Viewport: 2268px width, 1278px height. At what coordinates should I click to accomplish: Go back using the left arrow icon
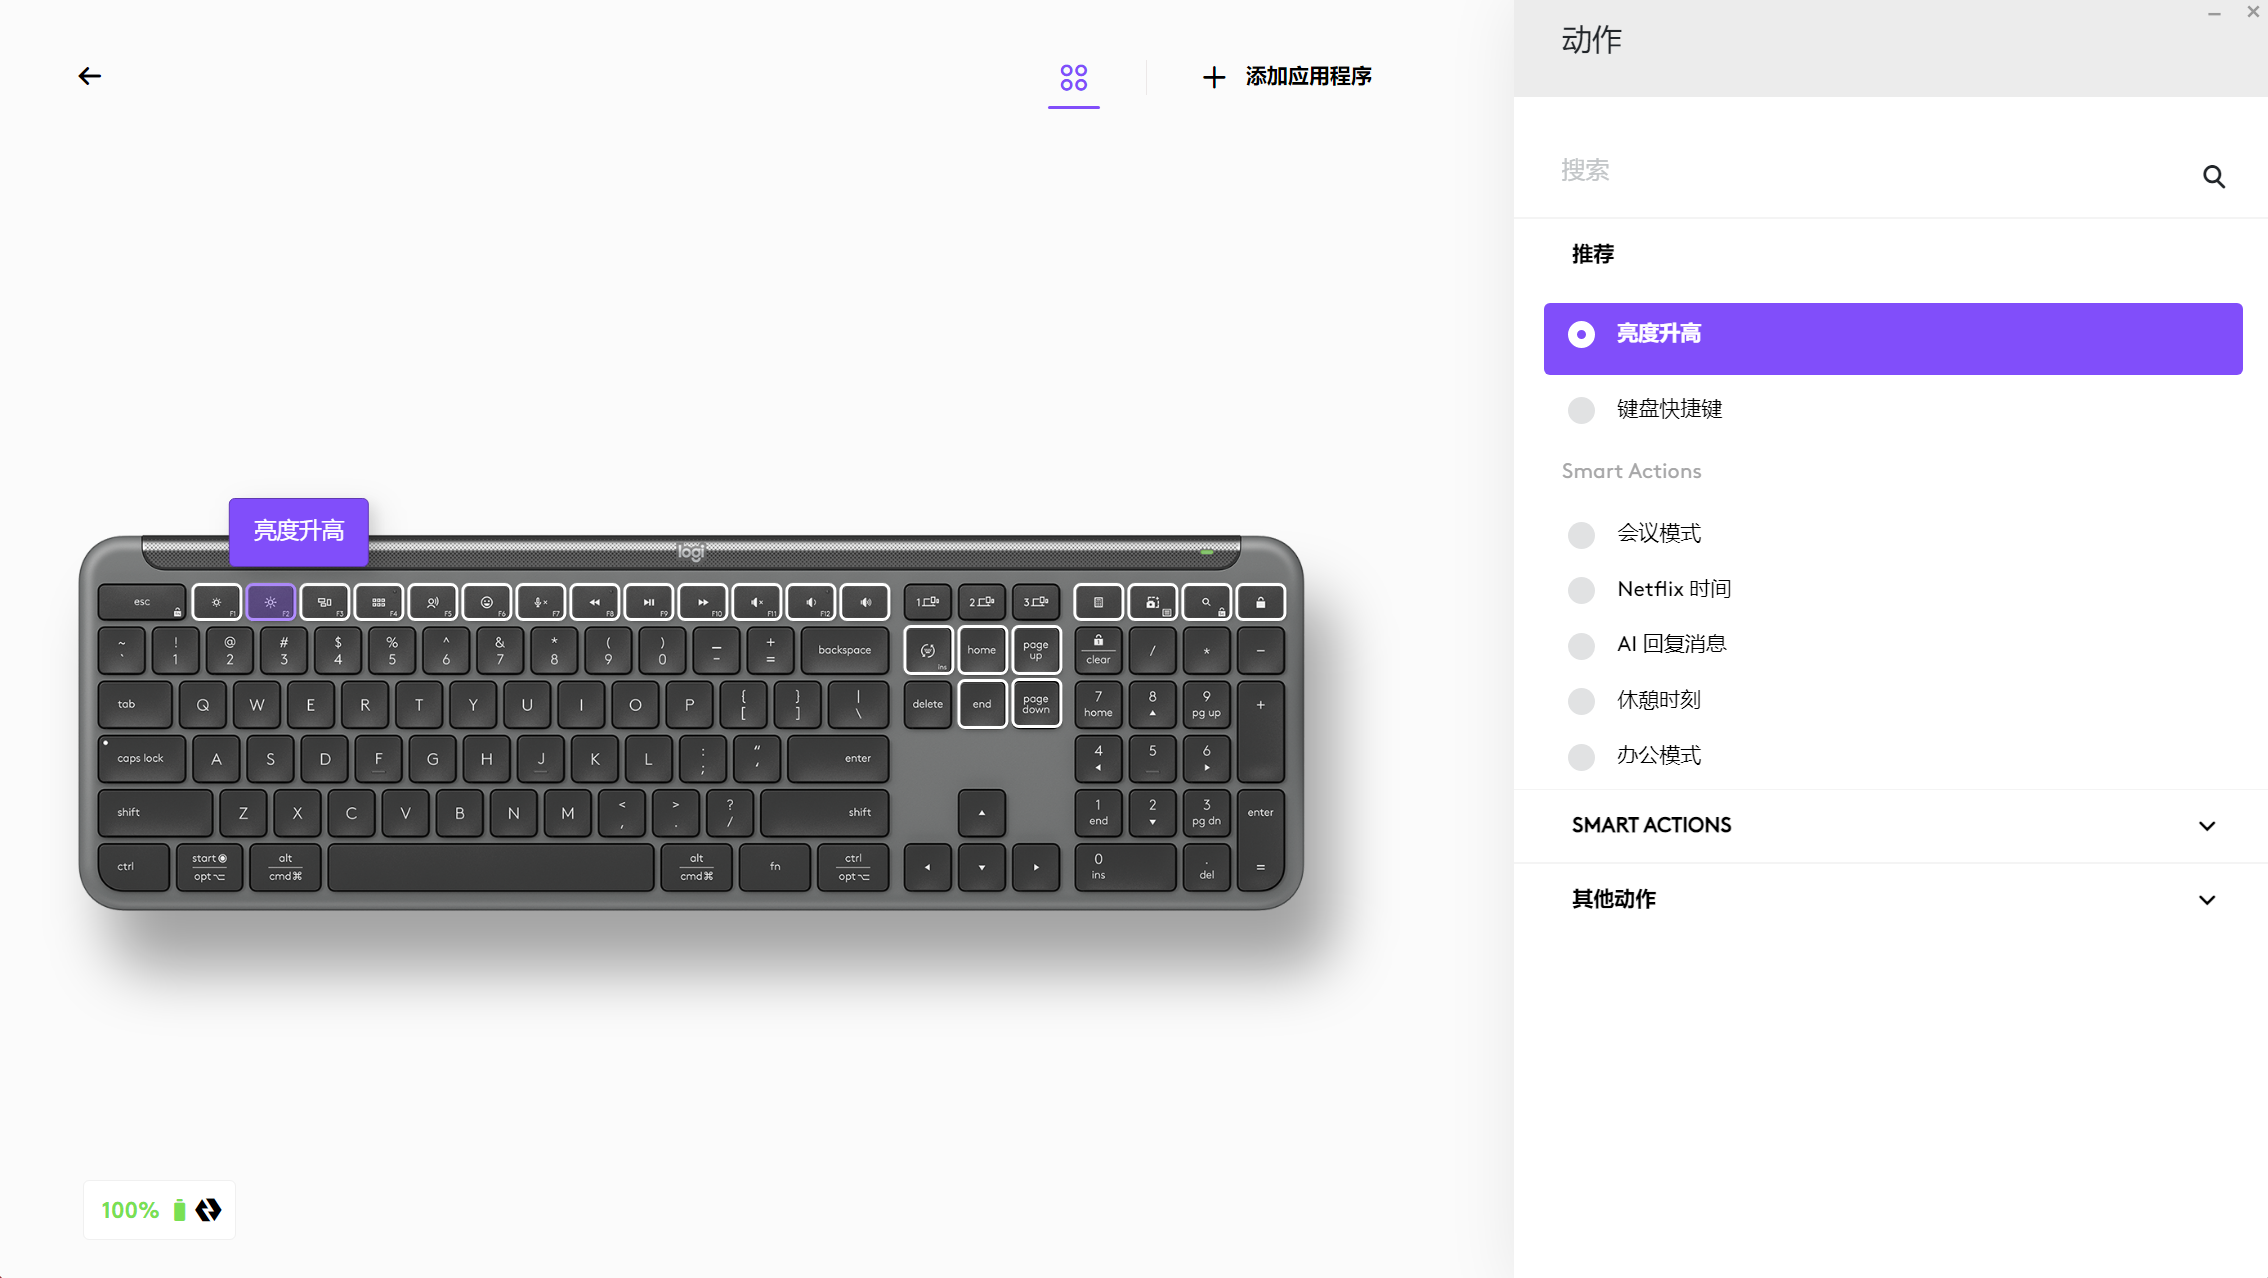[x=90, y=76]
